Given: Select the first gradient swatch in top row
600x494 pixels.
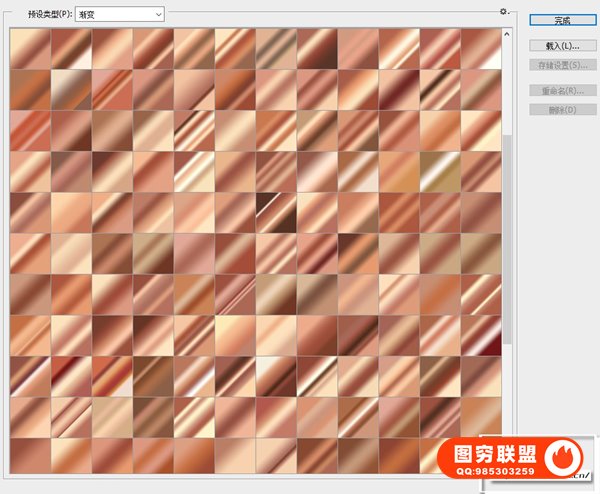Looking at the screenshot, I should pyautogui.click(x=30, y=48).
